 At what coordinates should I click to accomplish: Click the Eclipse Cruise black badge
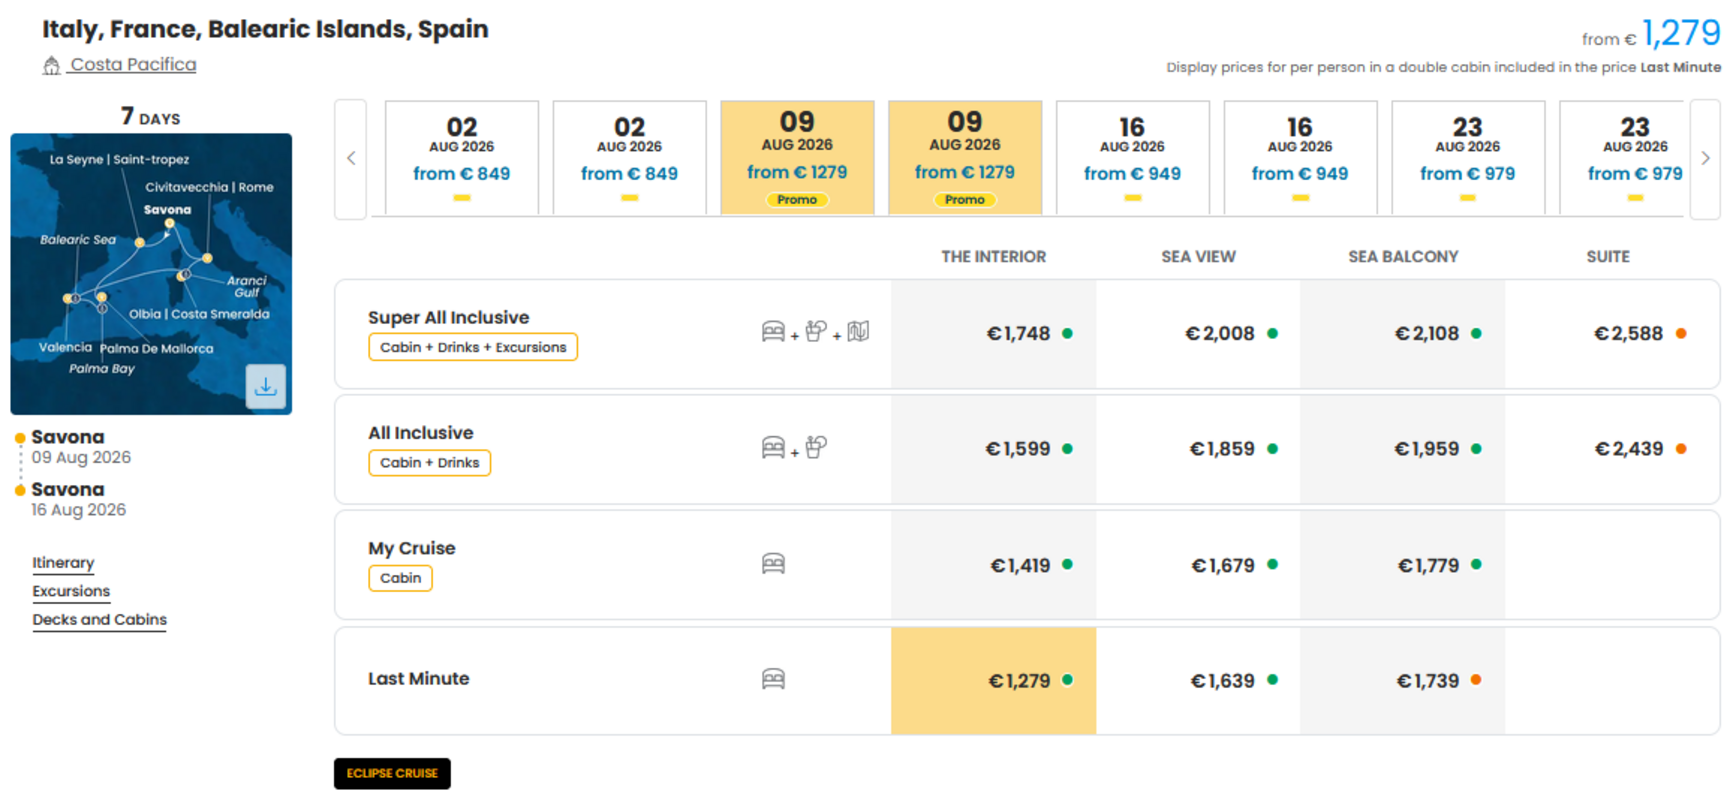click(392, 773)
